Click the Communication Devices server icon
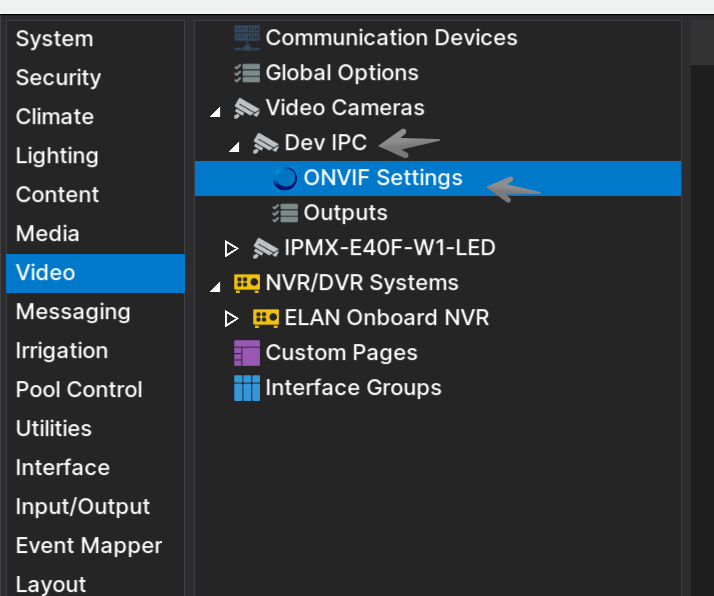The height and width of the screenshot is (596, 714). 247,38
